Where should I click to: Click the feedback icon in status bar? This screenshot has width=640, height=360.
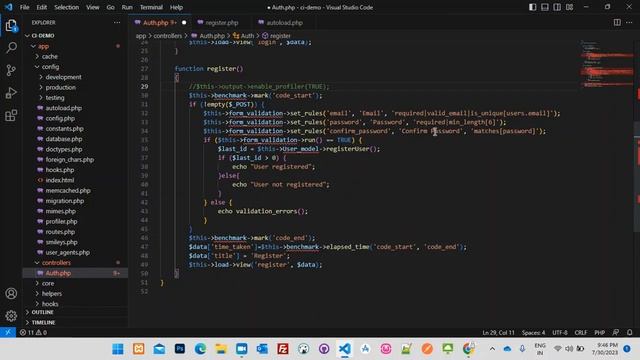(x=616, y=332)
